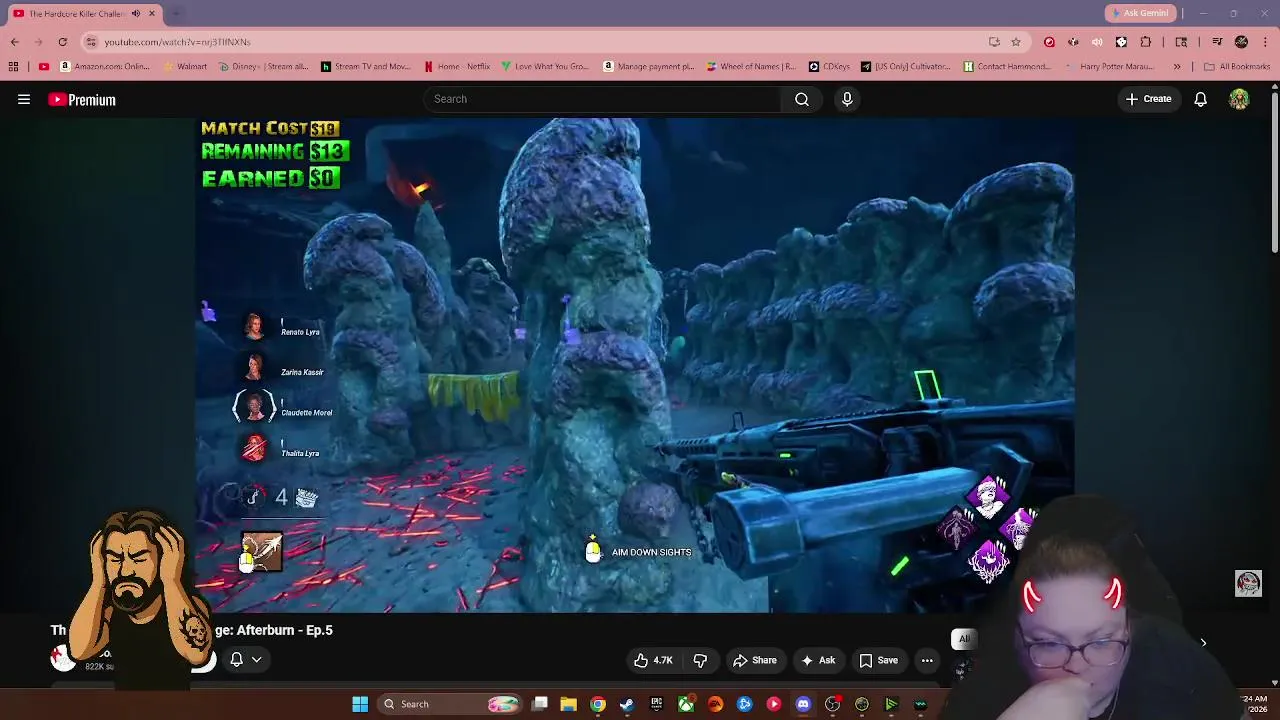Click the video player to pause
This screenshot has height=720, width=1280.
tap(635, 365)
